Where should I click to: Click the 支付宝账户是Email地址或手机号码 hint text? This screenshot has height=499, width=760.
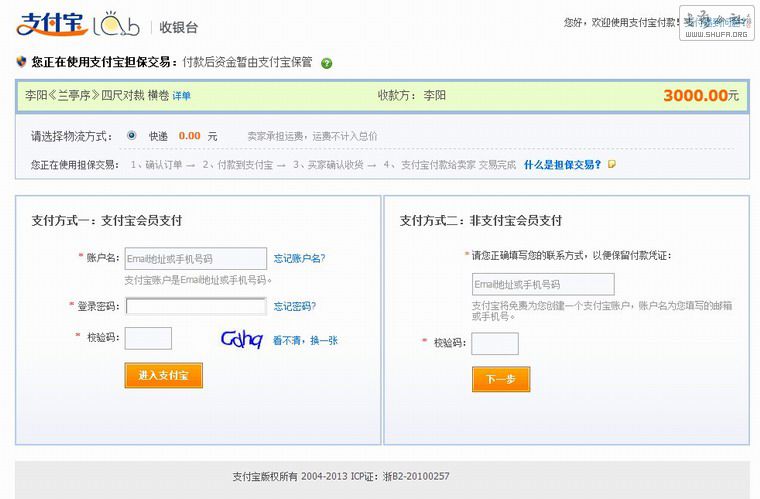(x=198, y=280)
